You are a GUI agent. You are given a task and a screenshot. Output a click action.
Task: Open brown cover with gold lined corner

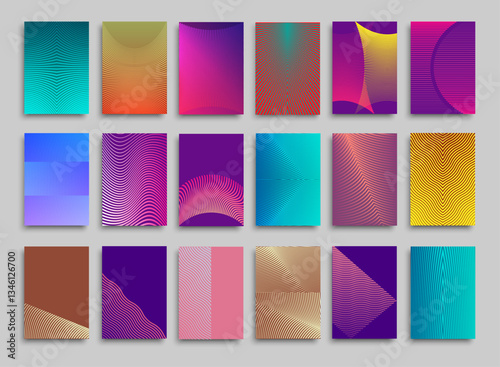(x=57, y=293)
